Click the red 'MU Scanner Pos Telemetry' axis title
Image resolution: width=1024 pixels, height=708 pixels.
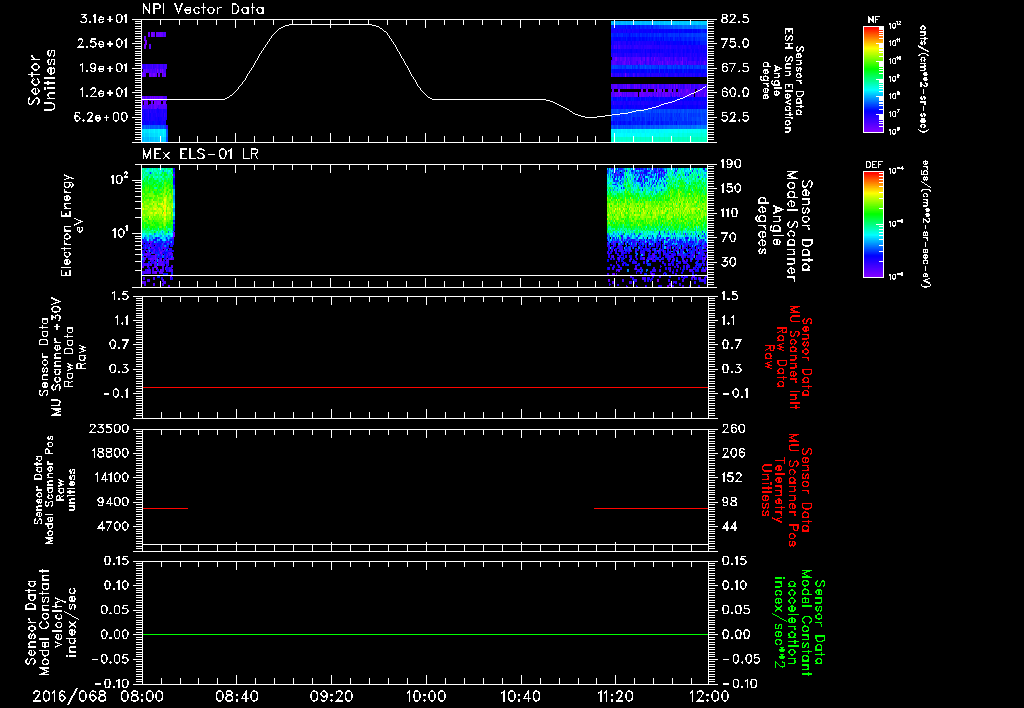(786, 490)
